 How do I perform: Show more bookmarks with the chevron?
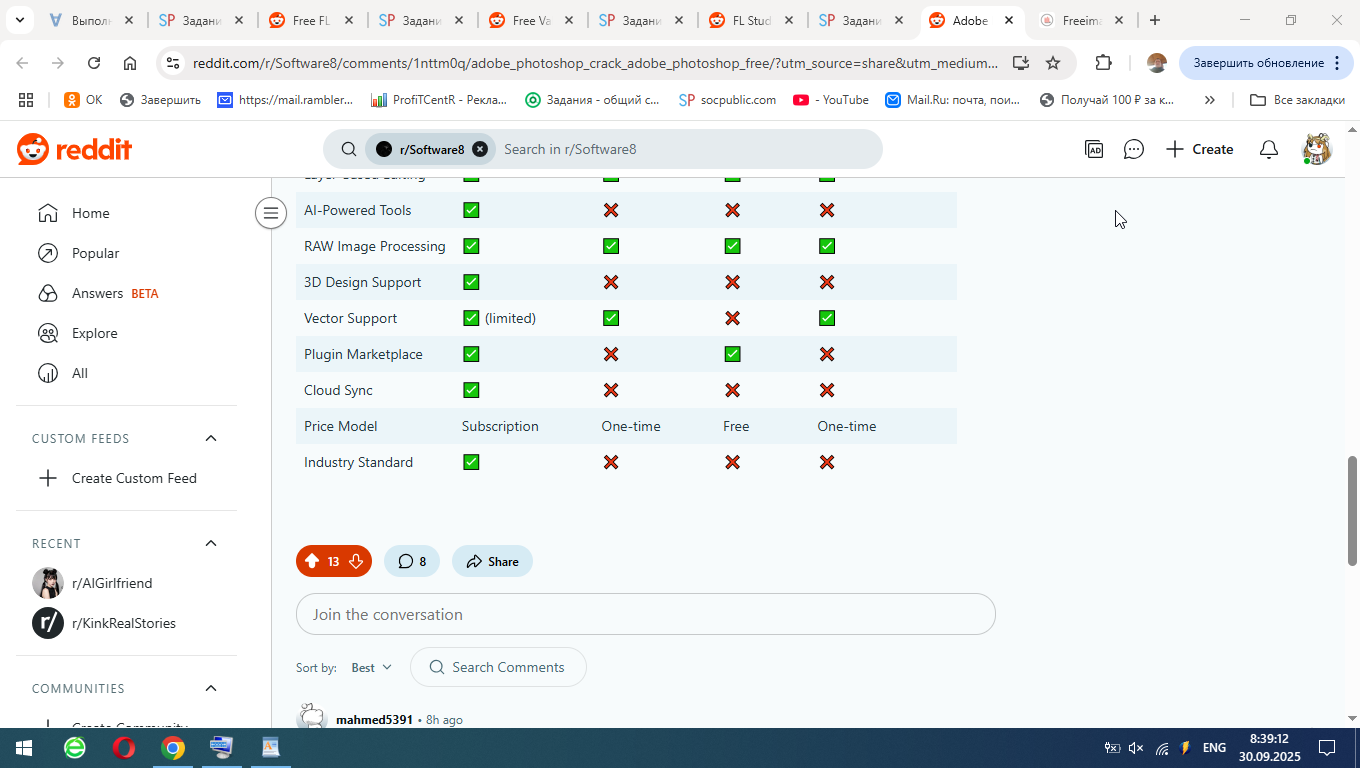pos(1209,100)
